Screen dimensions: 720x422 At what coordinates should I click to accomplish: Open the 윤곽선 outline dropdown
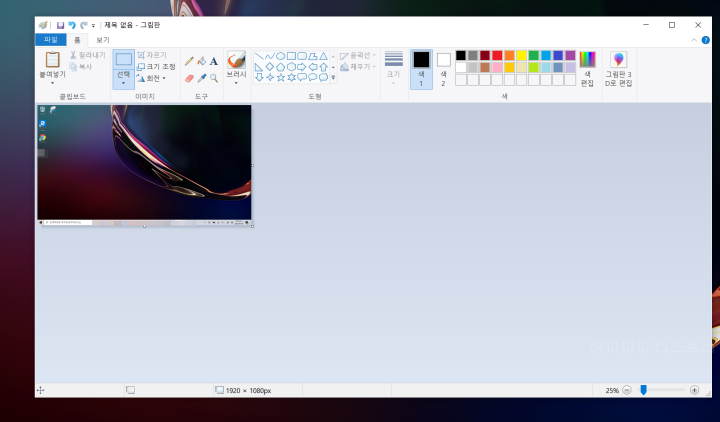click(358, 56)
